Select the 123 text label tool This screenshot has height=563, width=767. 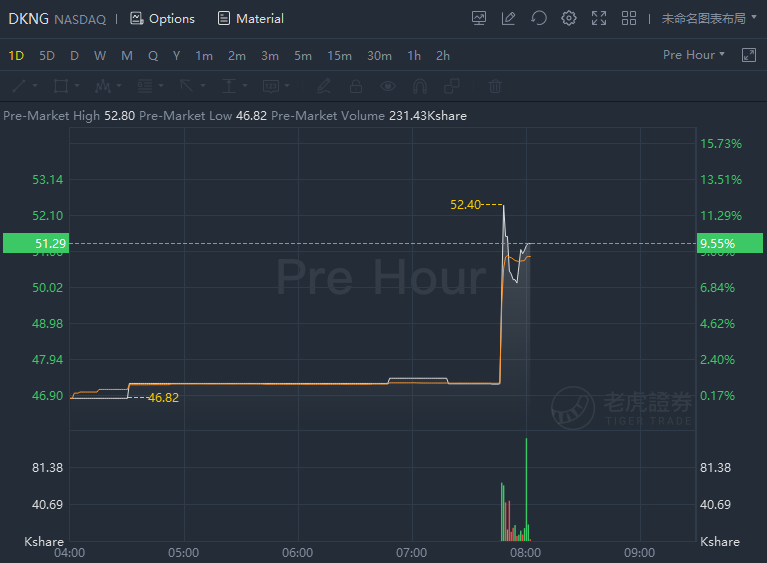tap(271, 86)
